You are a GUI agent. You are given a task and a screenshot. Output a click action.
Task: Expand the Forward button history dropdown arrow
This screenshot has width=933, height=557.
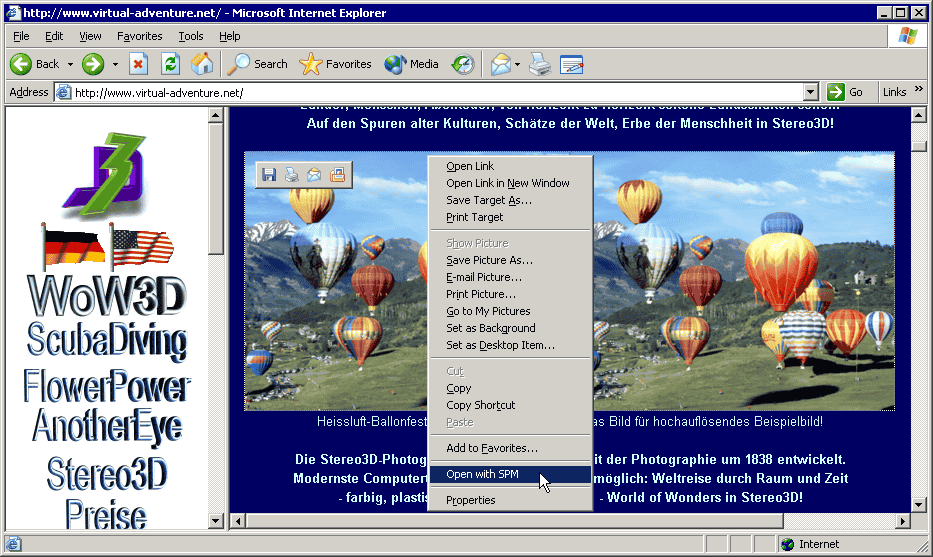coord(115,64)
